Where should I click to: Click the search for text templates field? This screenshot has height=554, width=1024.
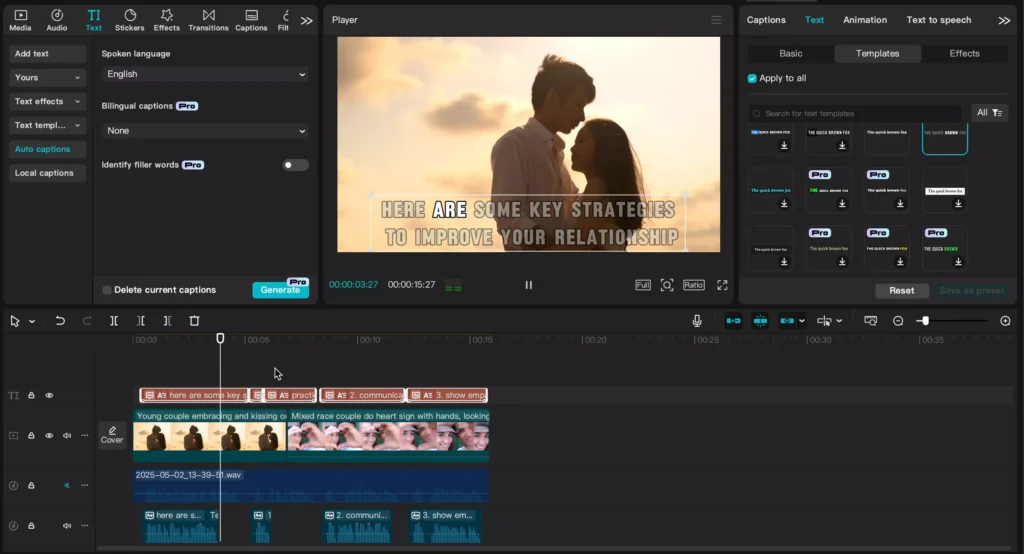coord(855,113)
